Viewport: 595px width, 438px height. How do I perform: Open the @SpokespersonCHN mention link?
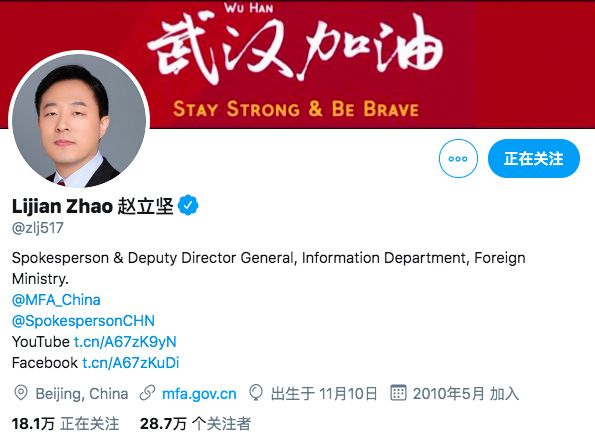[83, 321]
